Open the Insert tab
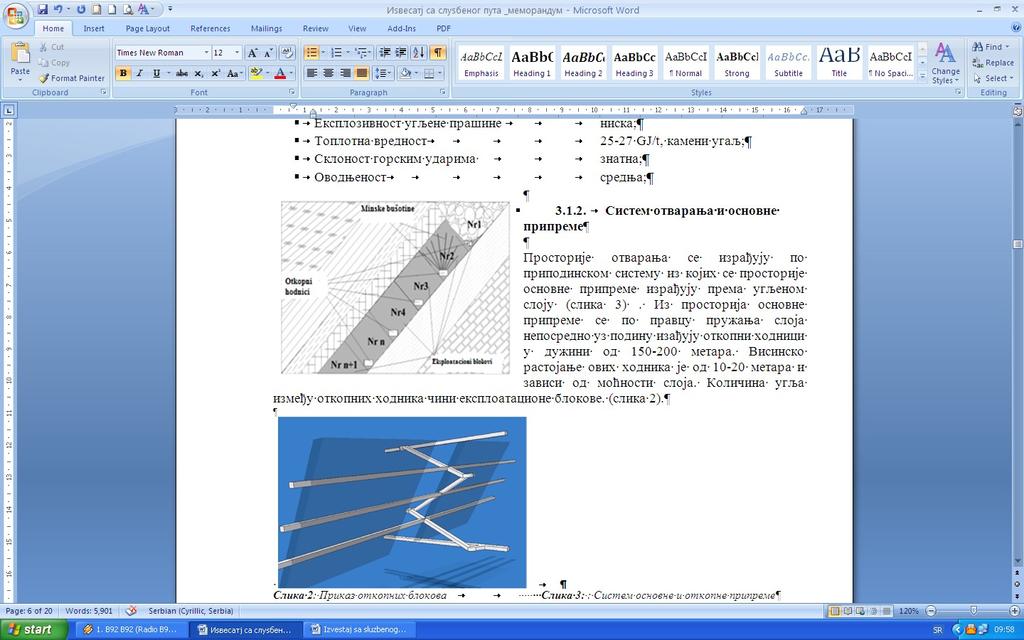 94,29
